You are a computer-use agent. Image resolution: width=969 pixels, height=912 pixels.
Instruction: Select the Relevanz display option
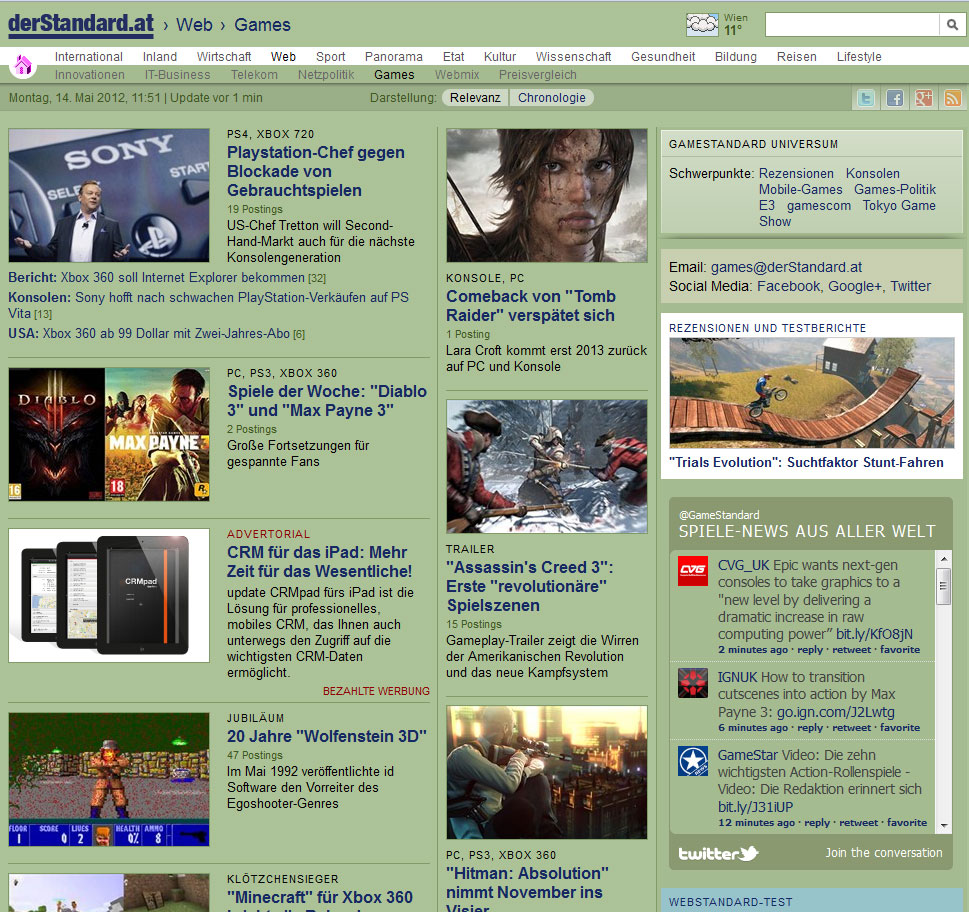[475, 98]
